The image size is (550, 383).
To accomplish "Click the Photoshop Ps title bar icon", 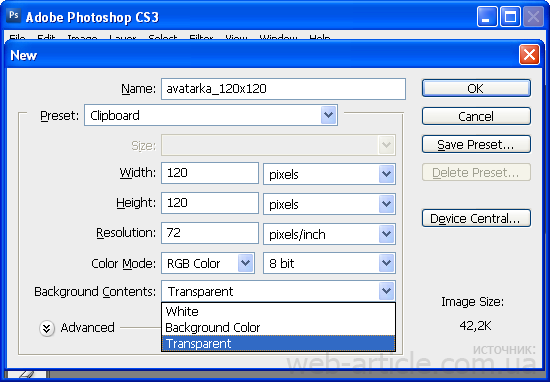I will (14, 15).
